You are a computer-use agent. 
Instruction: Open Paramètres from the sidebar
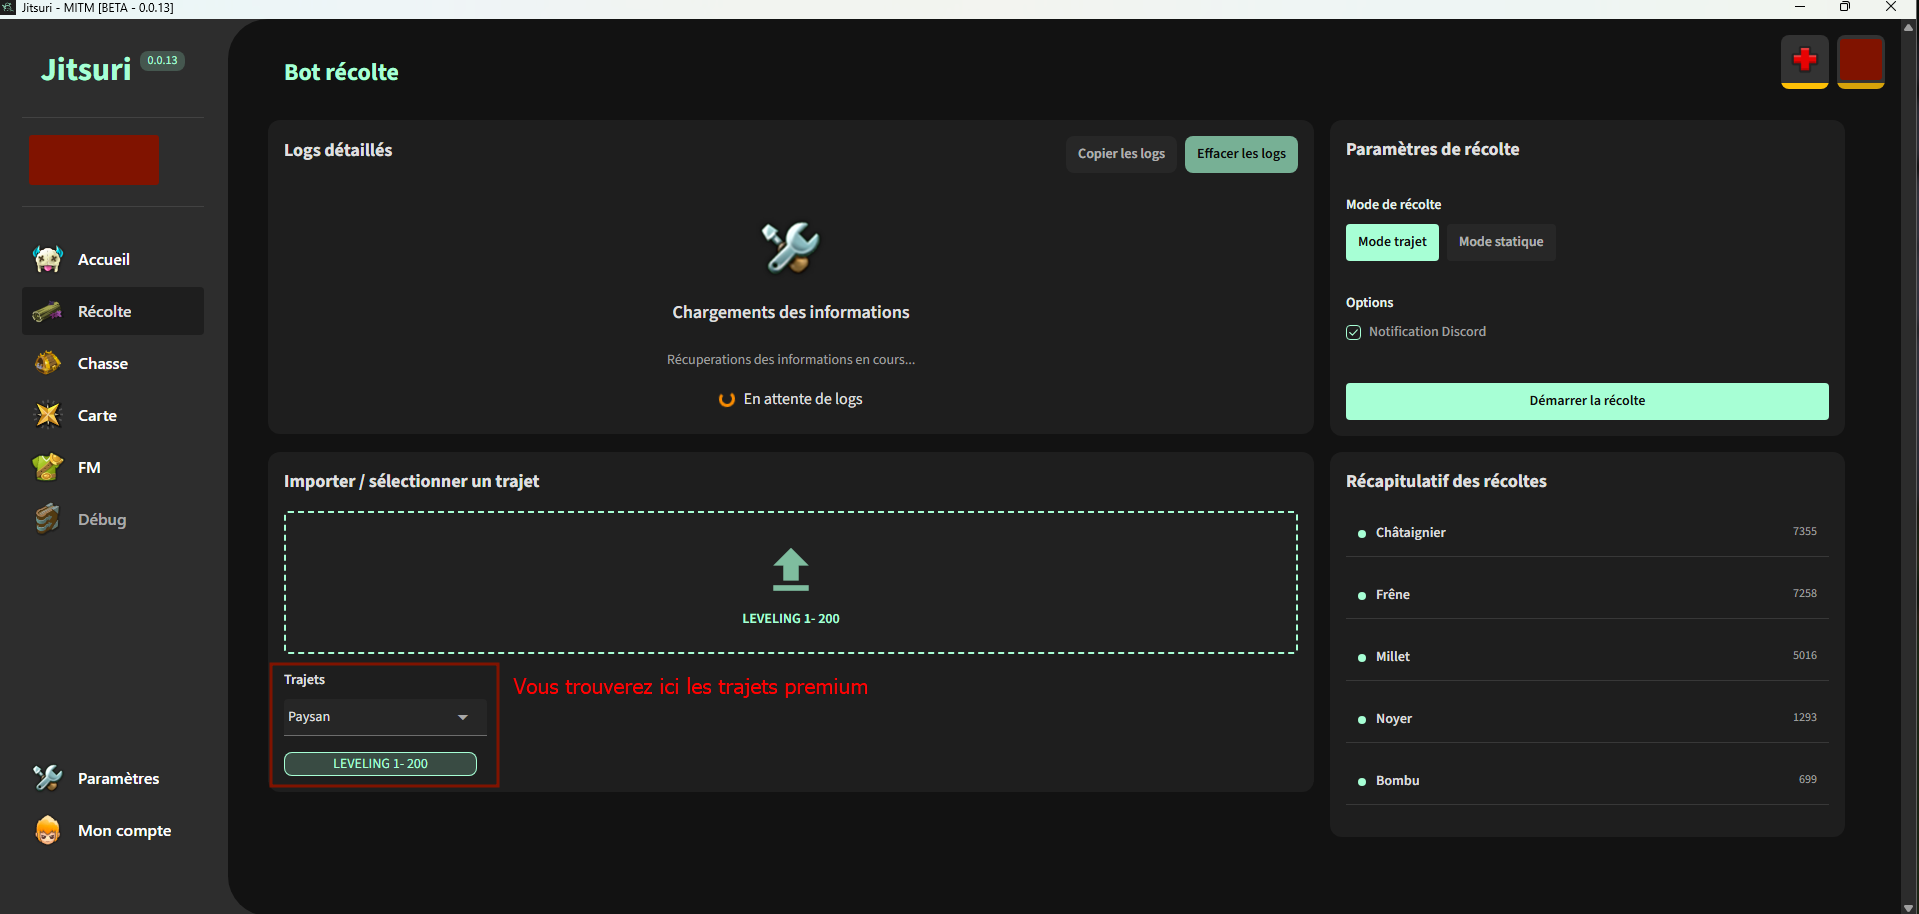(x=113, y=778)
